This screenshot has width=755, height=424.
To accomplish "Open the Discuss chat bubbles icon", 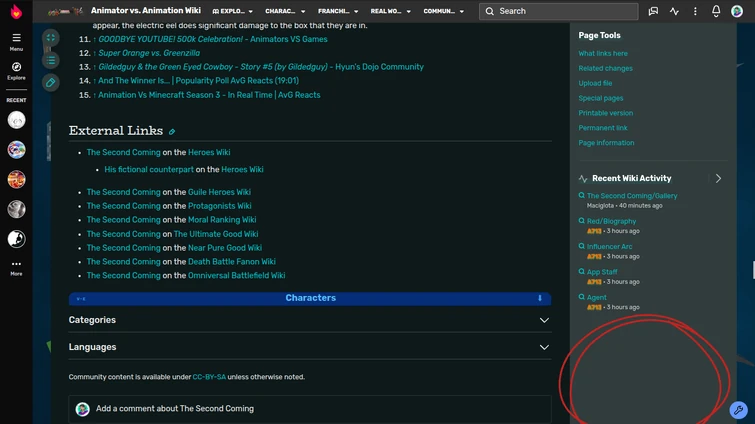I will pyautogui.click(x=653, y=11).
